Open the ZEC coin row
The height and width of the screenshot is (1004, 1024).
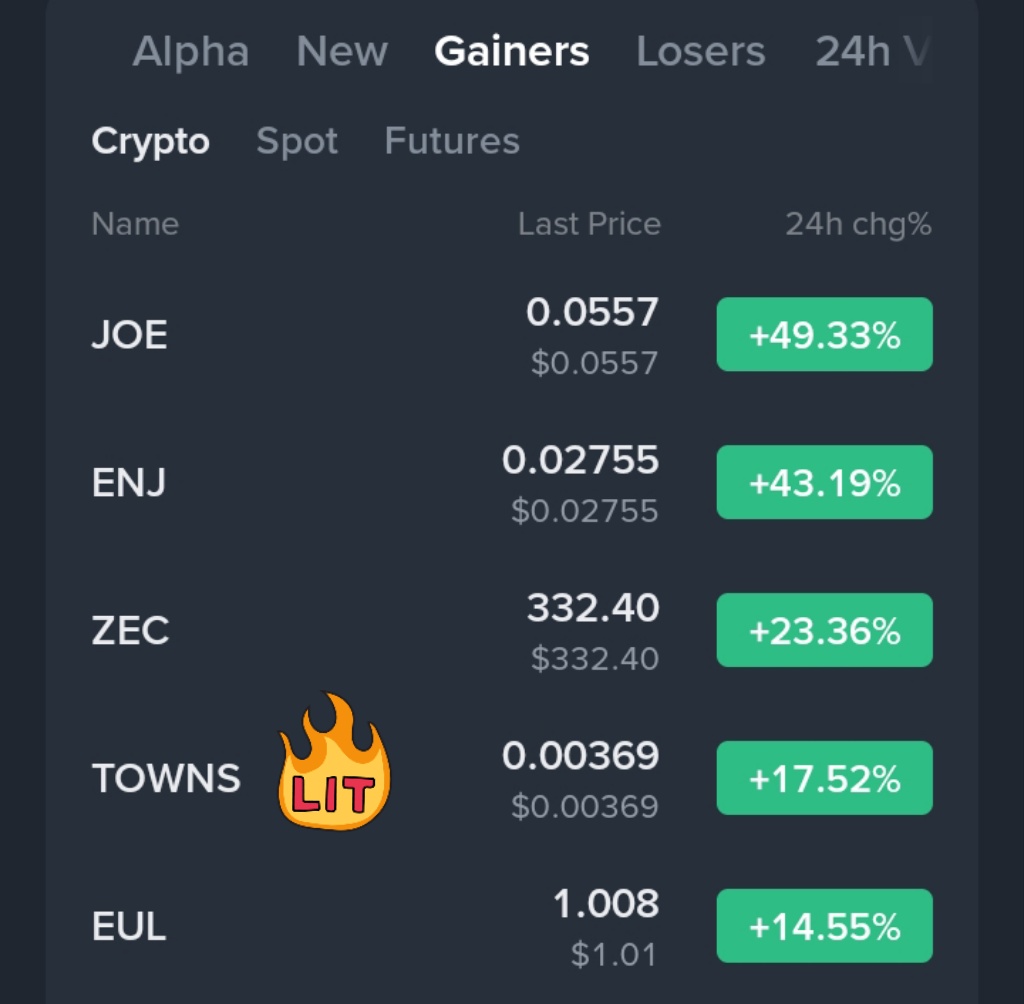point(130,631)
